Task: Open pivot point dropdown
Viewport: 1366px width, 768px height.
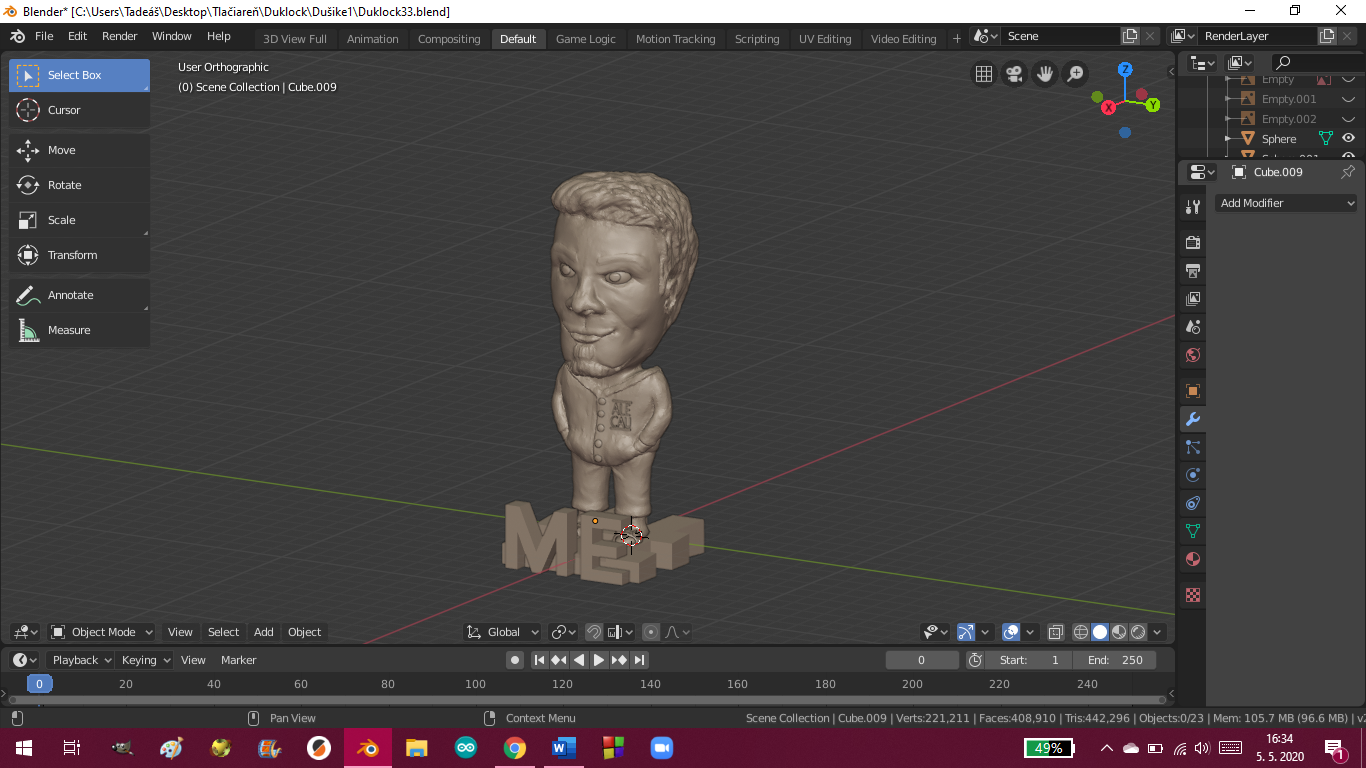Action: 564,632
